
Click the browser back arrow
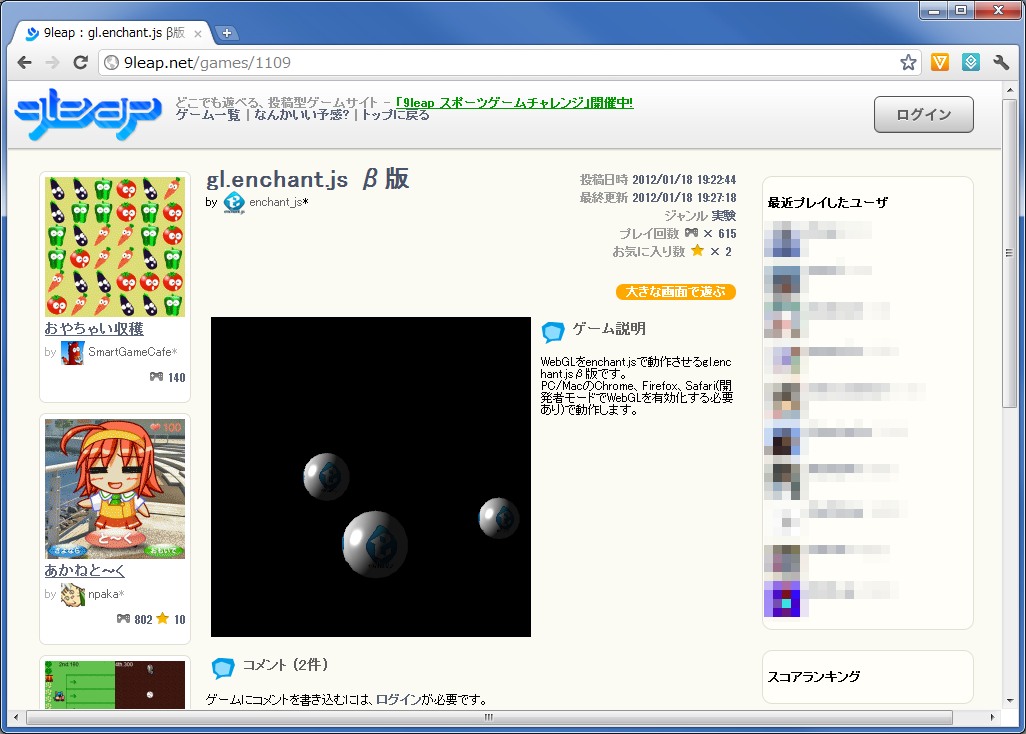[24, 62]
